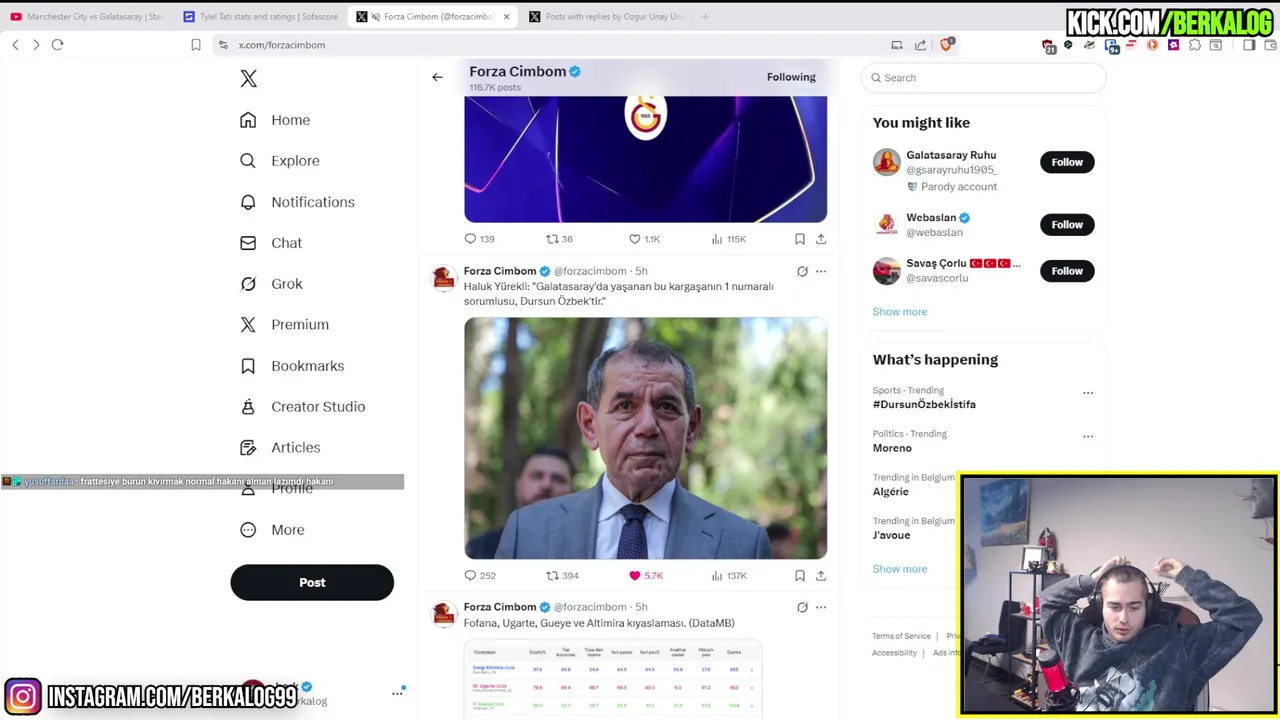Viewport: 1280px width, 720px height.
Task: Open more options on Haluk Yürekli post
Action: pyautogui.click(x=821, y=271)
